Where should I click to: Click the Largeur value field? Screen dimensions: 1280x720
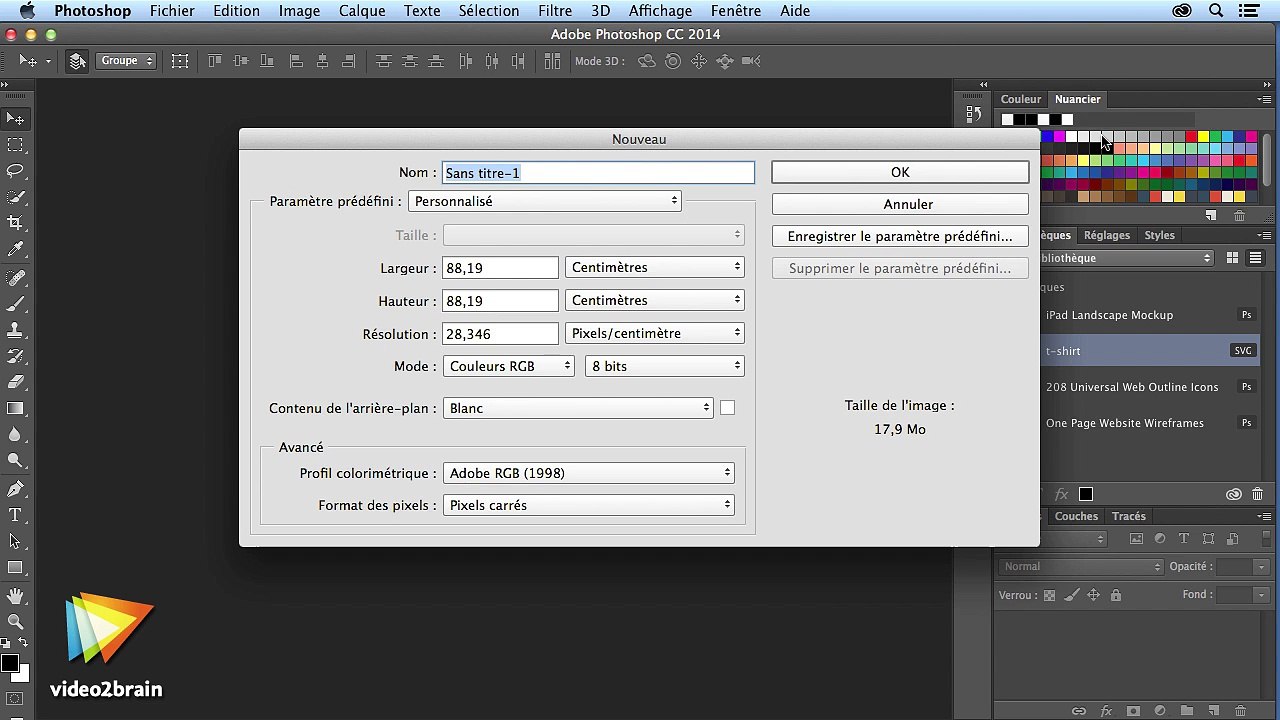click(500, 268)
